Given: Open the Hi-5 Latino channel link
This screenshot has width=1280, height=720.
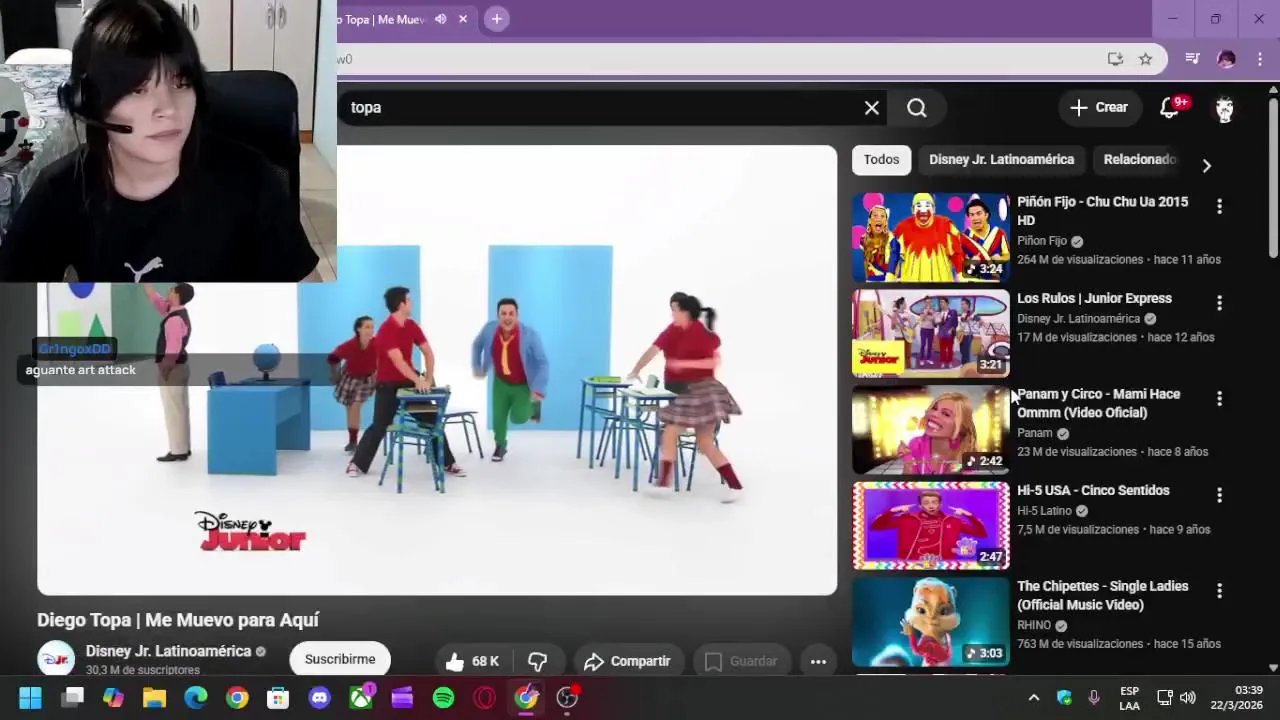Looking at the screenshot, I should 1044,510.
